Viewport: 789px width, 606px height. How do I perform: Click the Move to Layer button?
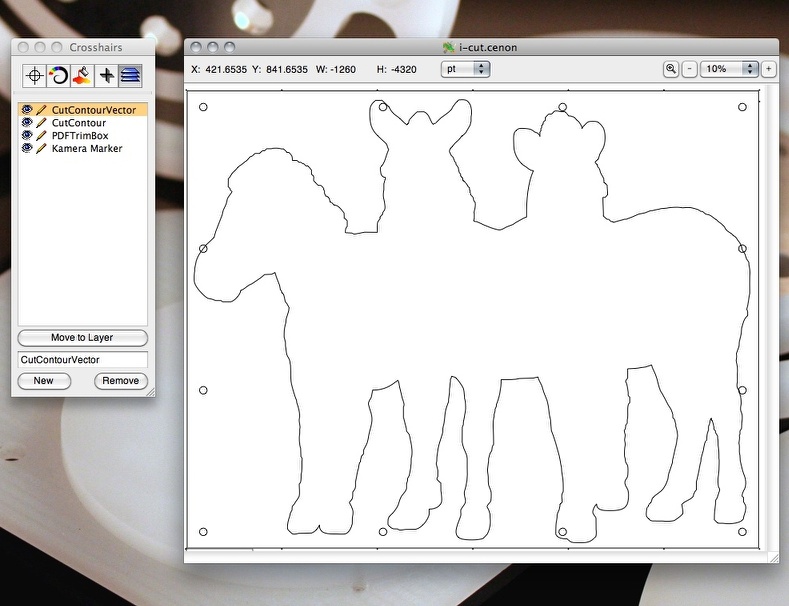point(82,338)
